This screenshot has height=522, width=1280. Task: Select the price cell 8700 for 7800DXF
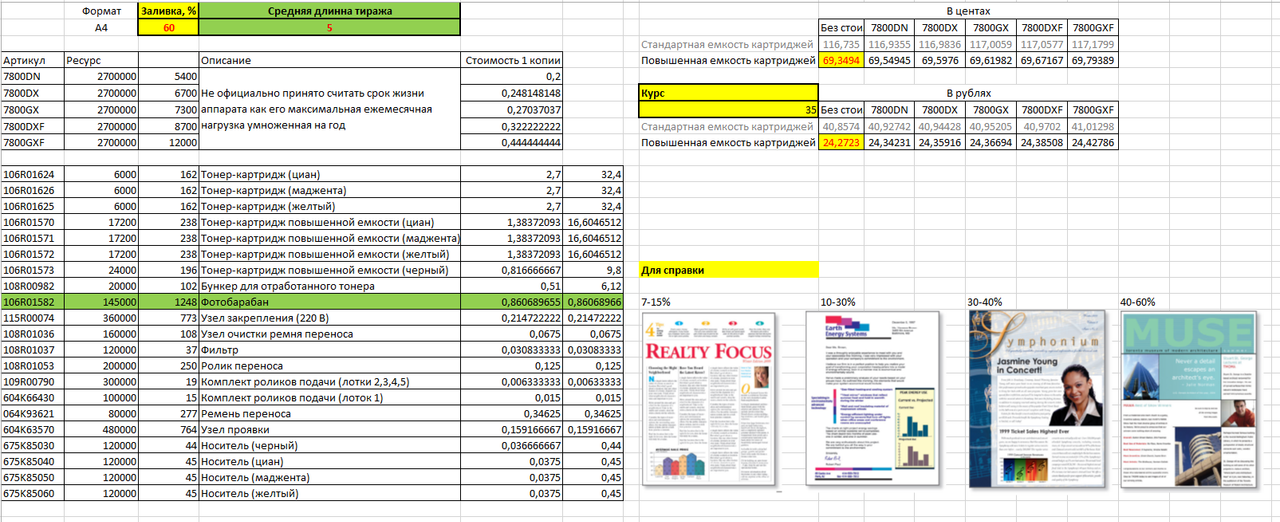tap(169, 126)
